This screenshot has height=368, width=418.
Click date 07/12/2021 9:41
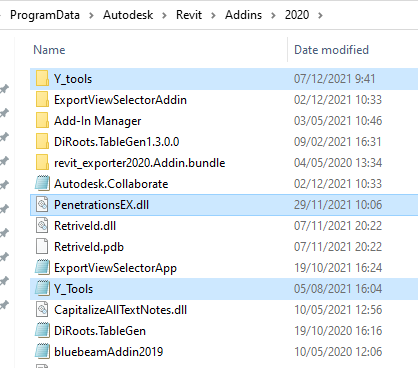[335, 79]
